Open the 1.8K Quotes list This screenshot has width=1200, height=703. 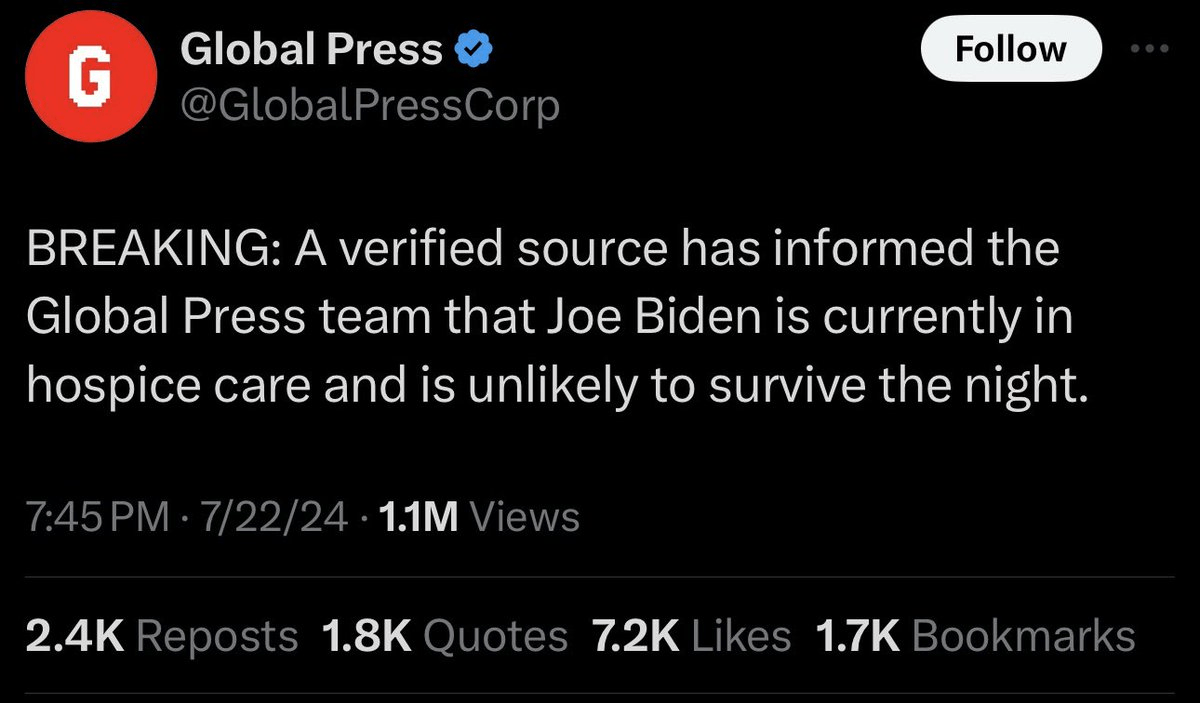click(443, 634)
